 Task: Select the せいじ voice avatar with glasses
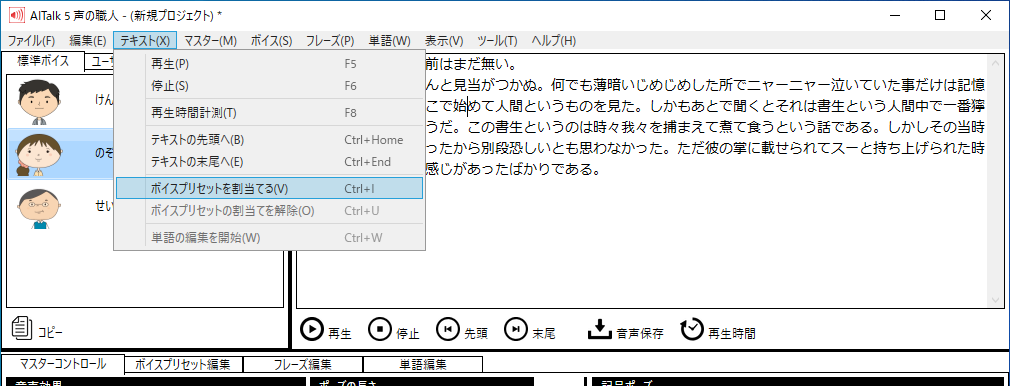[38, 209]
